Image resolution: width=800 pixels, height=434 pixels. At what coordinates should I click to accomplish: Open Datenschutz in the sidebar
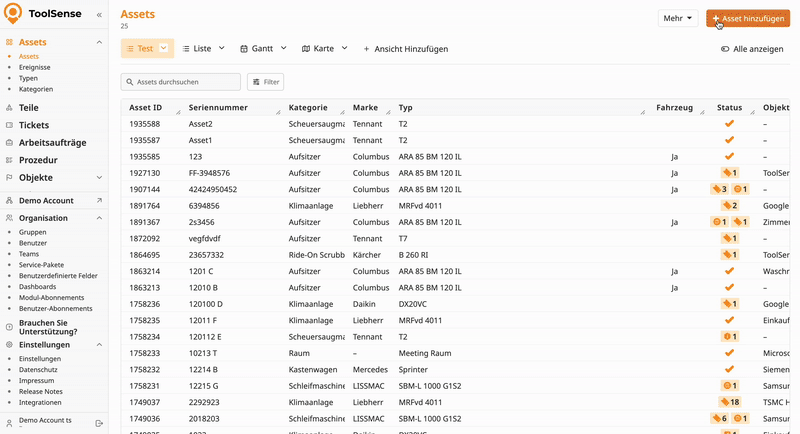point(38,370)
